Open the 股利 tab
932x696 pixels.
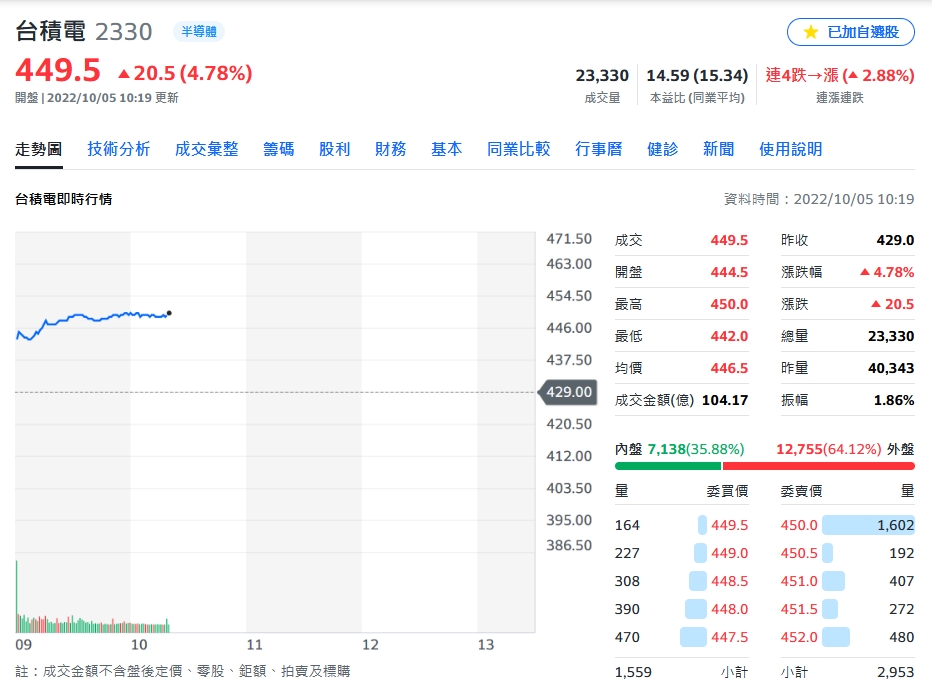pyautogui.click(x=335, y=149)
